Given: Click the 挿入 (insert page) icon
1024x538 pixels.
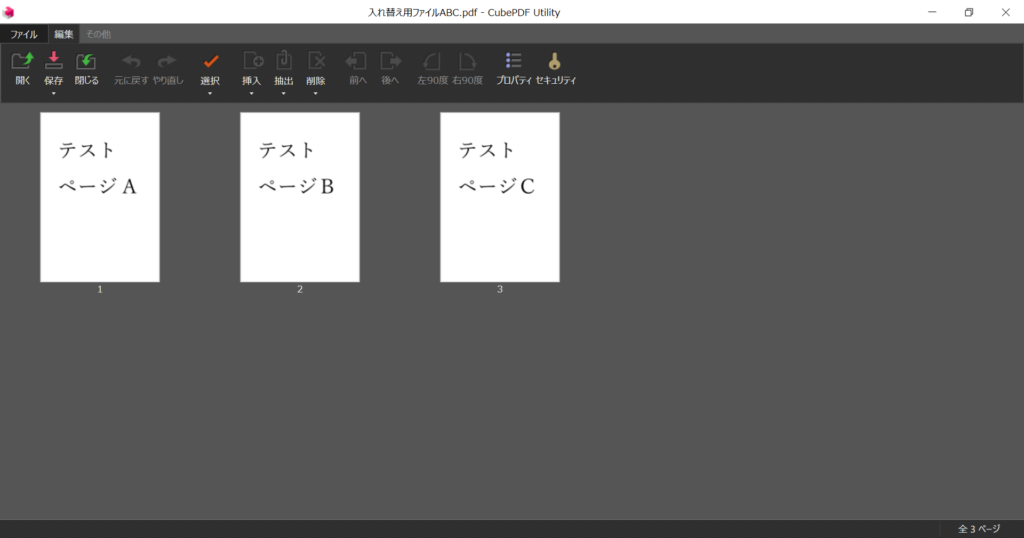Looking at the screenshot, I should tap(253, 61).
